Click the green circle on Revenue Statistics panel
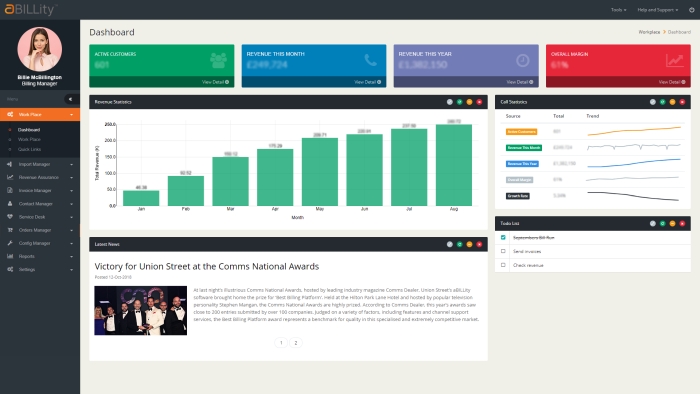This screenshot has width=700, height=394. point(459,102)
